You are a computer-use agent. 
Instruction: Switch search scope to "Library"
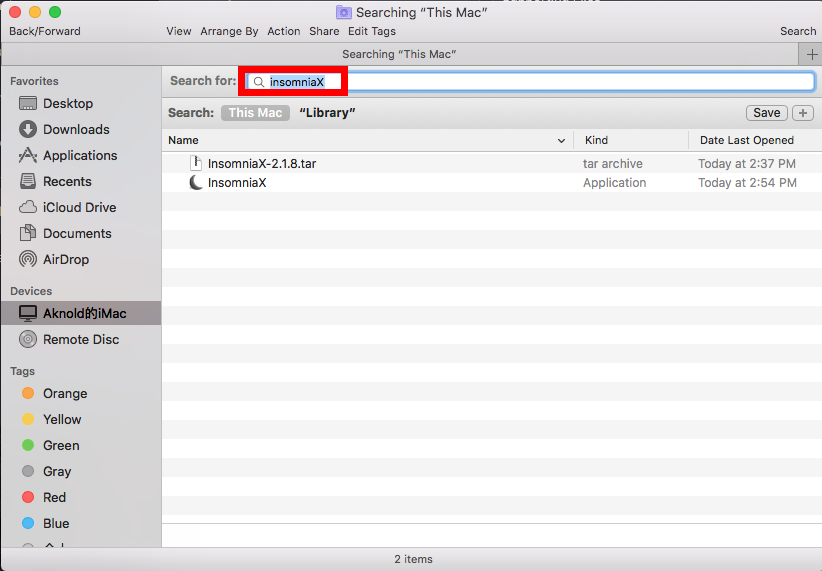click(327, 113)
